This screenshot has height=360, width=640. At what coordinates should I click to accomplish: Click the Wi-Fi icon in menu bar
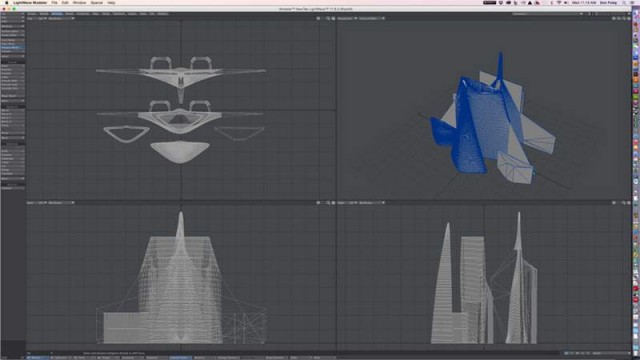(x=559, y=2)
